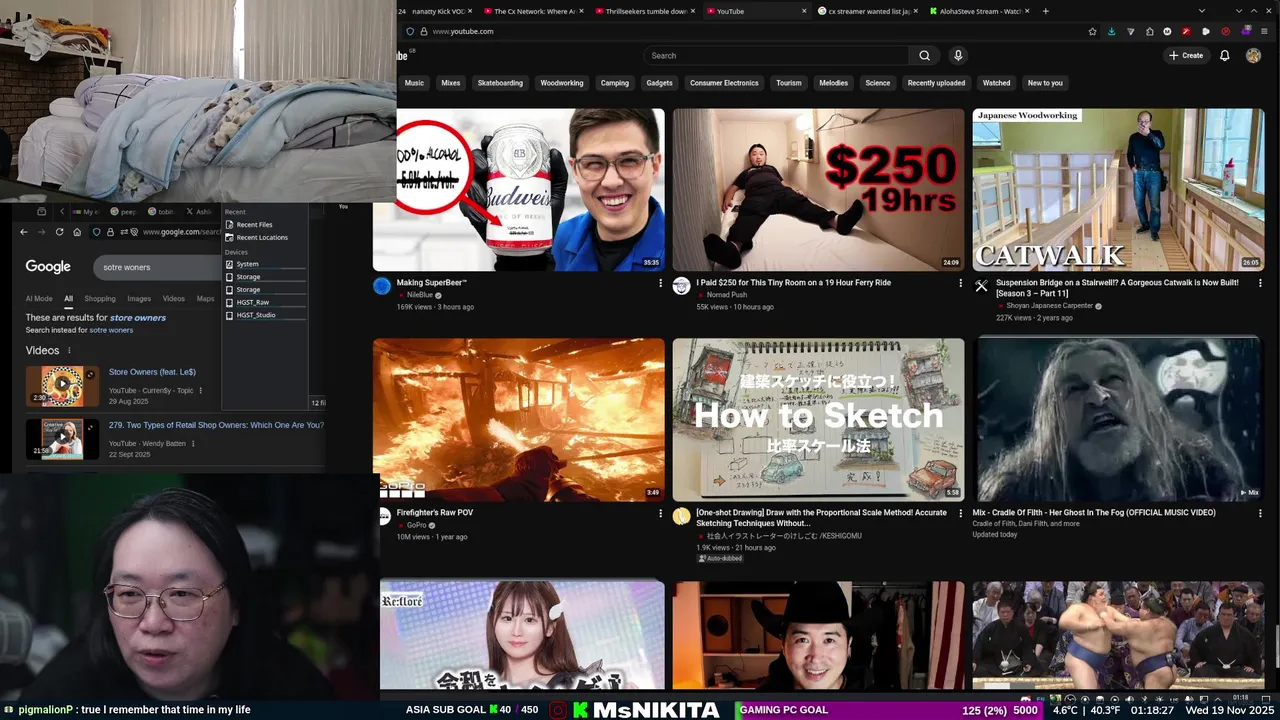
Task: Select the Music filter chip
Action: coord(414,83)
